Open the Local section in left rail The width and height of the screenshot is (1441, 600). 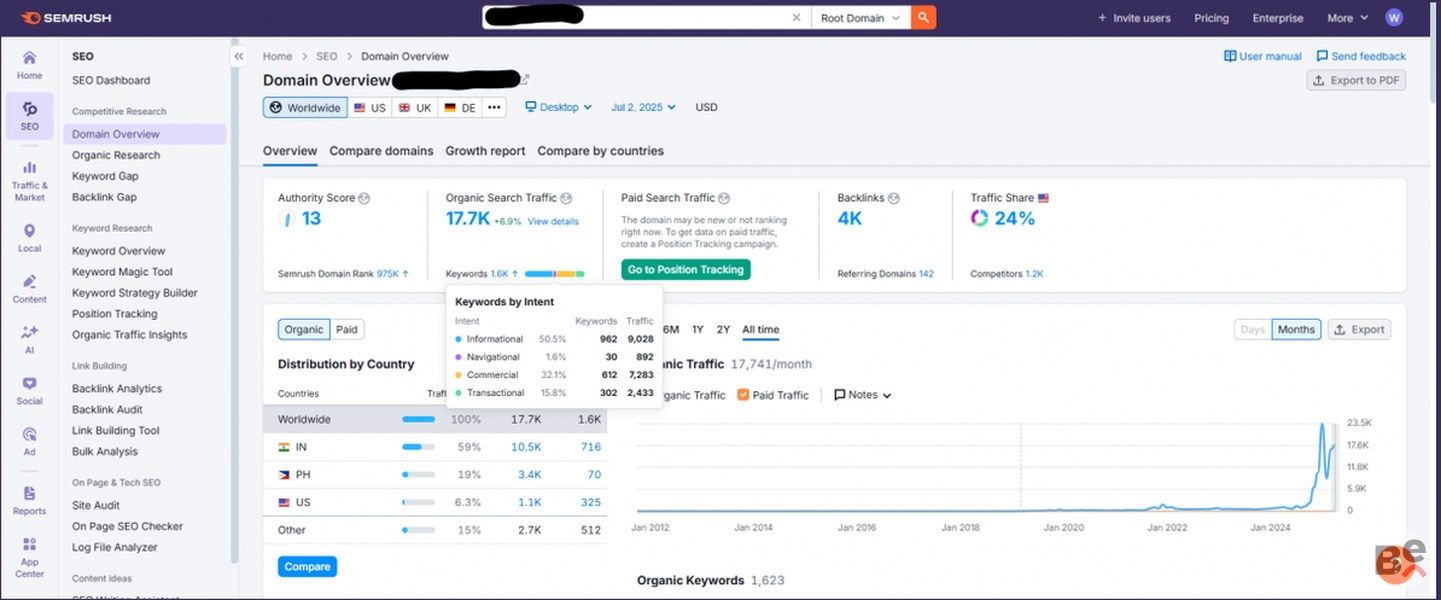click(x=29, y=237)
